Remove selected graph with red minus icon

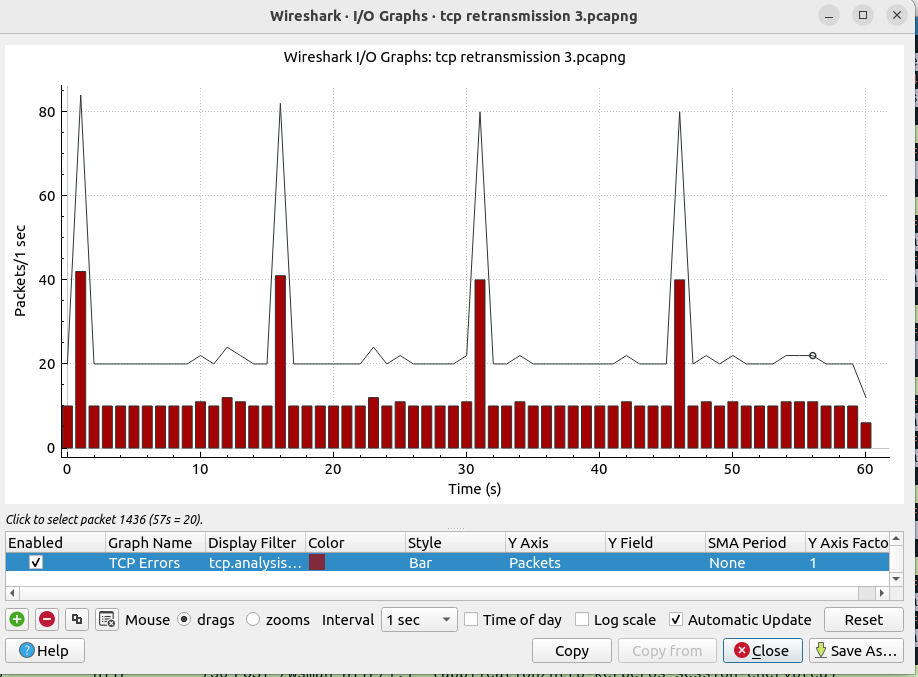(47, 620)
